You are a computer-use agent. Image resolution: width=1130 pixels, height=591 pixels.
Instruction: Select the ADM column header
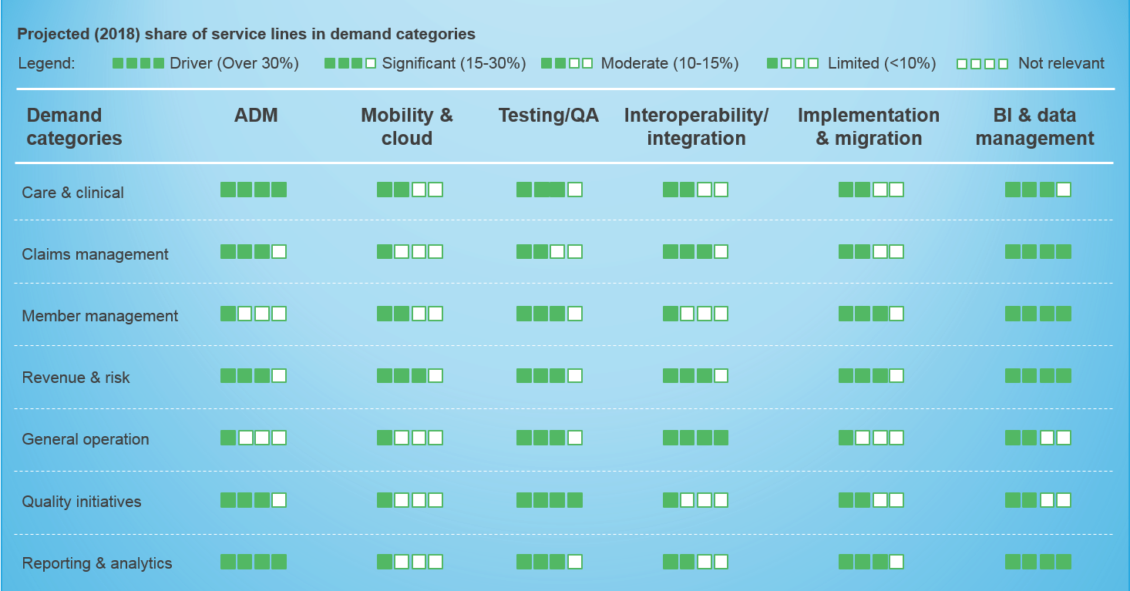pyautogui.click(x=256, y=115)
